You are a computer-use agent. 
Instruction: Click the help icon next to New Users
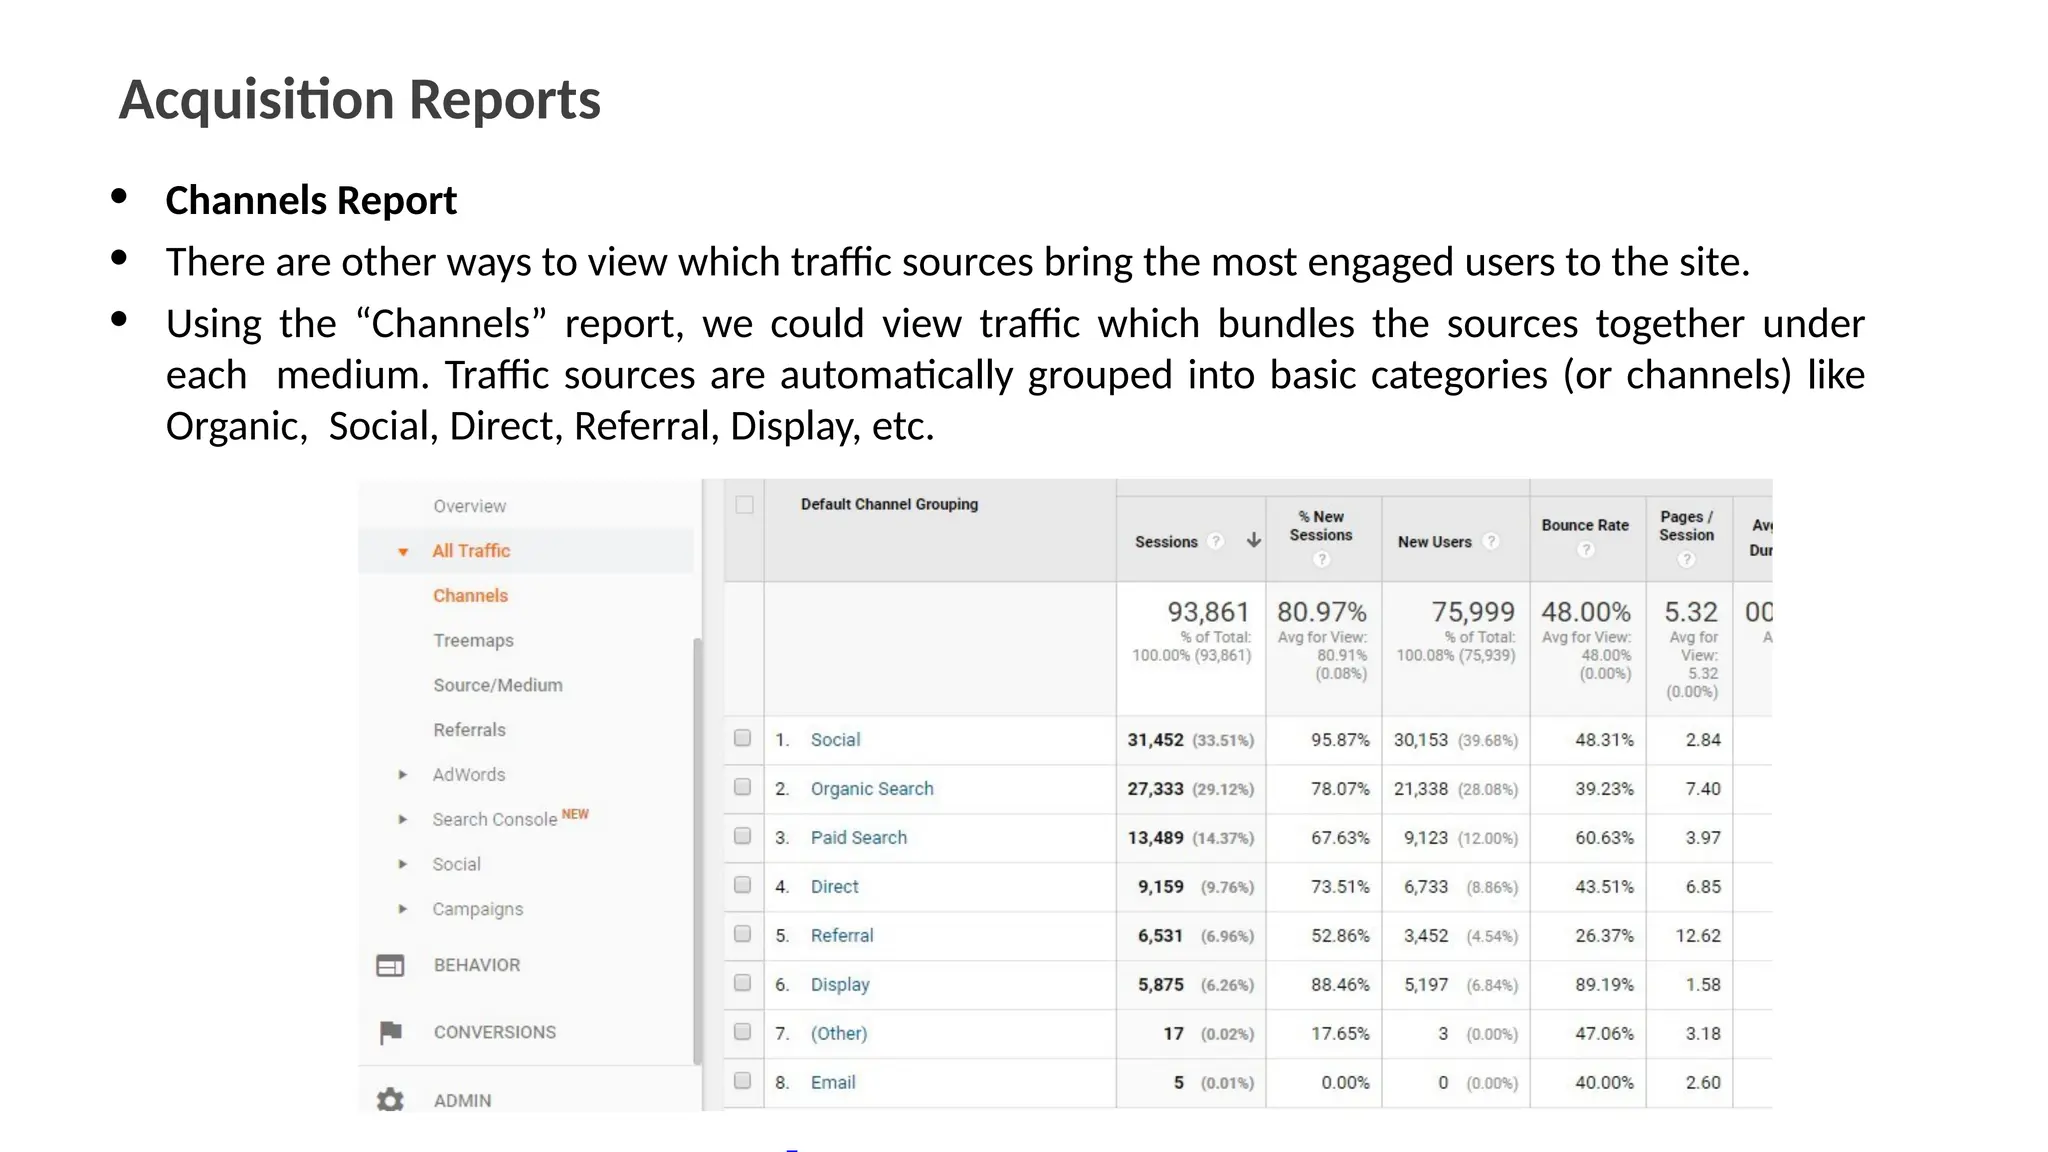tap(1490, 541)
